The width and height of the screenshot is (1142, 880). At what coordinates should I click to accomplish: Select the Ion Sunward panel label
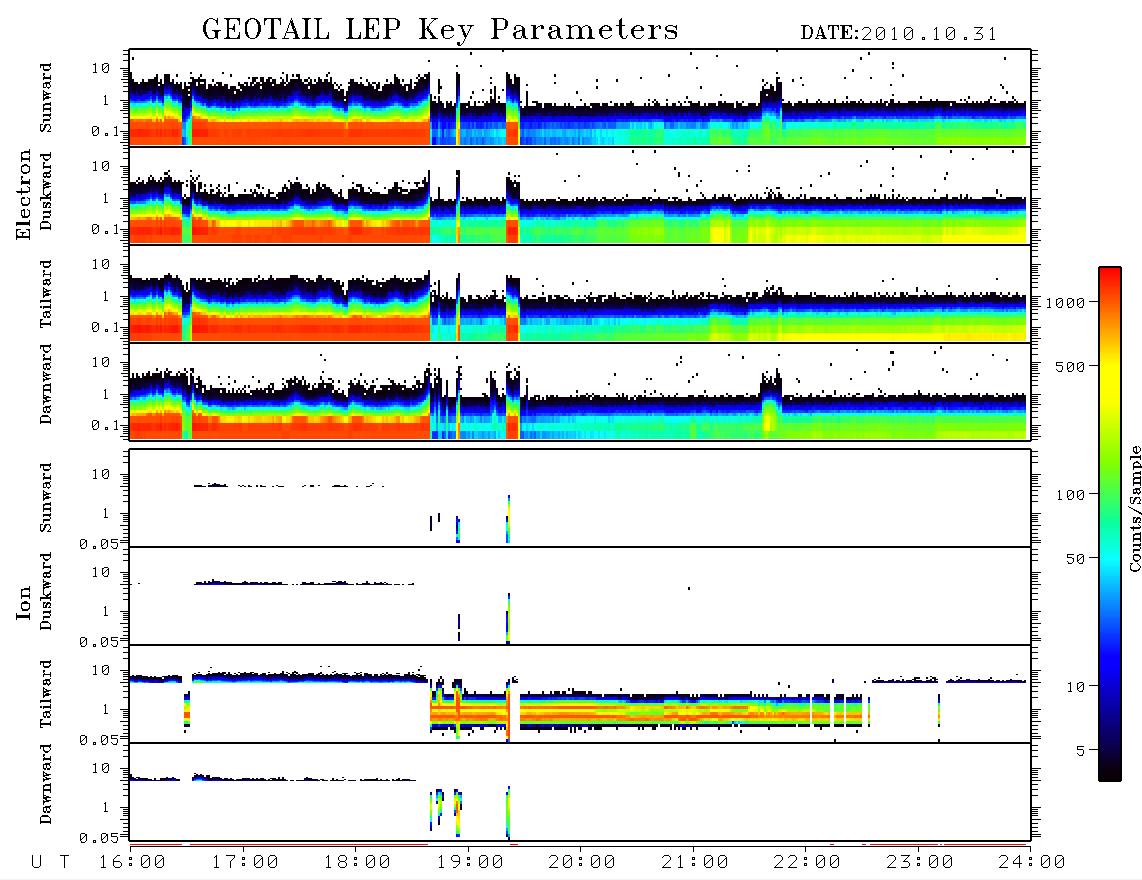tap(46, 498)
